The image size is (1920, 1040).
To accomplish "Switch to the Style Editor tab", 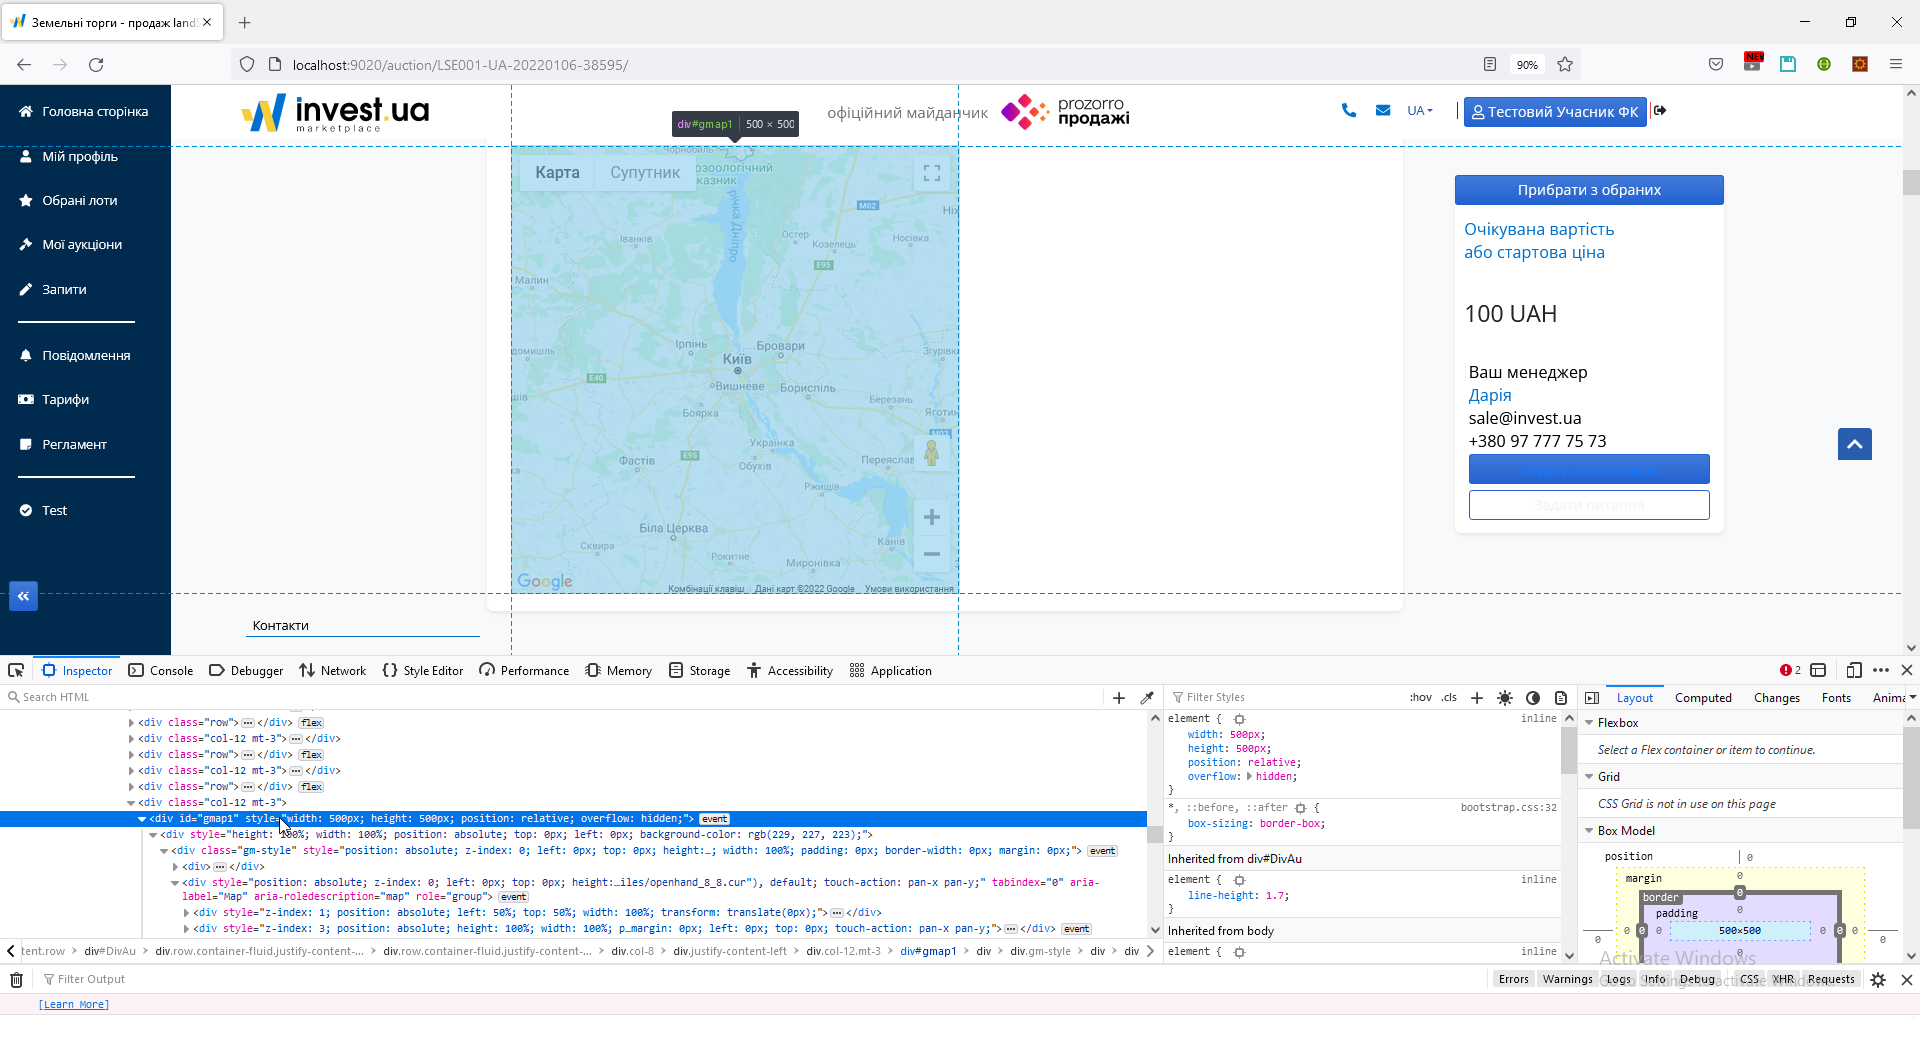I will click(x=423, y=670).
